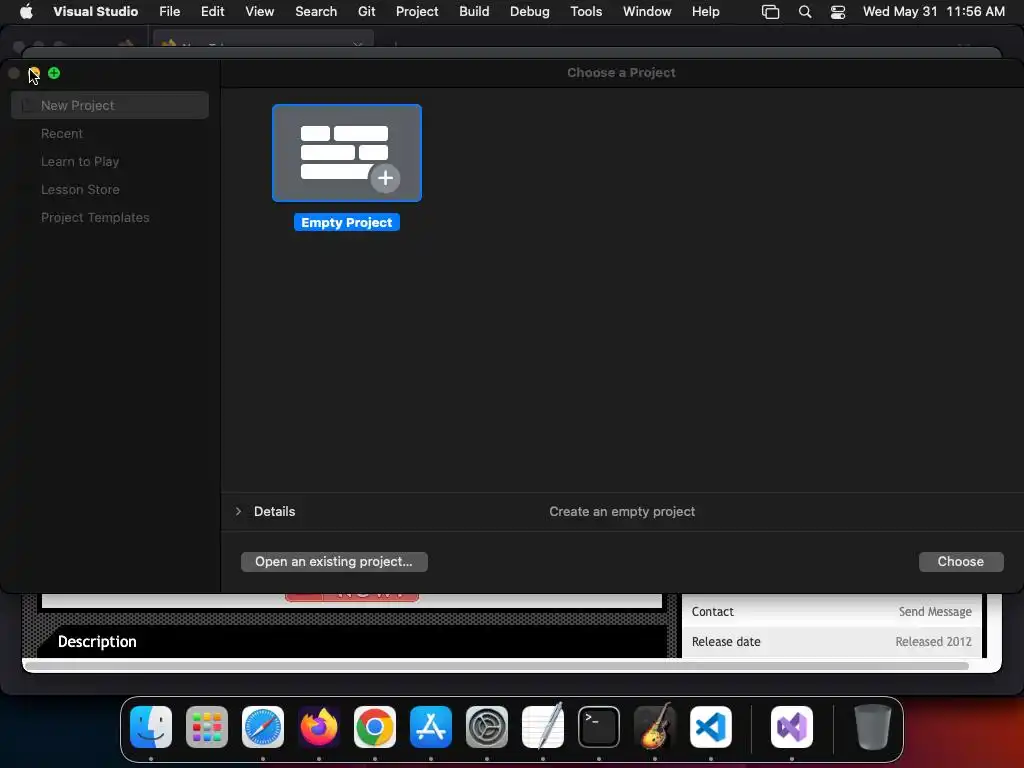Image resolution: width=1024 pixels, height=768 pixels.
Task: Open Visual Studio Code from the Dock
Action: (x=711, y=727)
